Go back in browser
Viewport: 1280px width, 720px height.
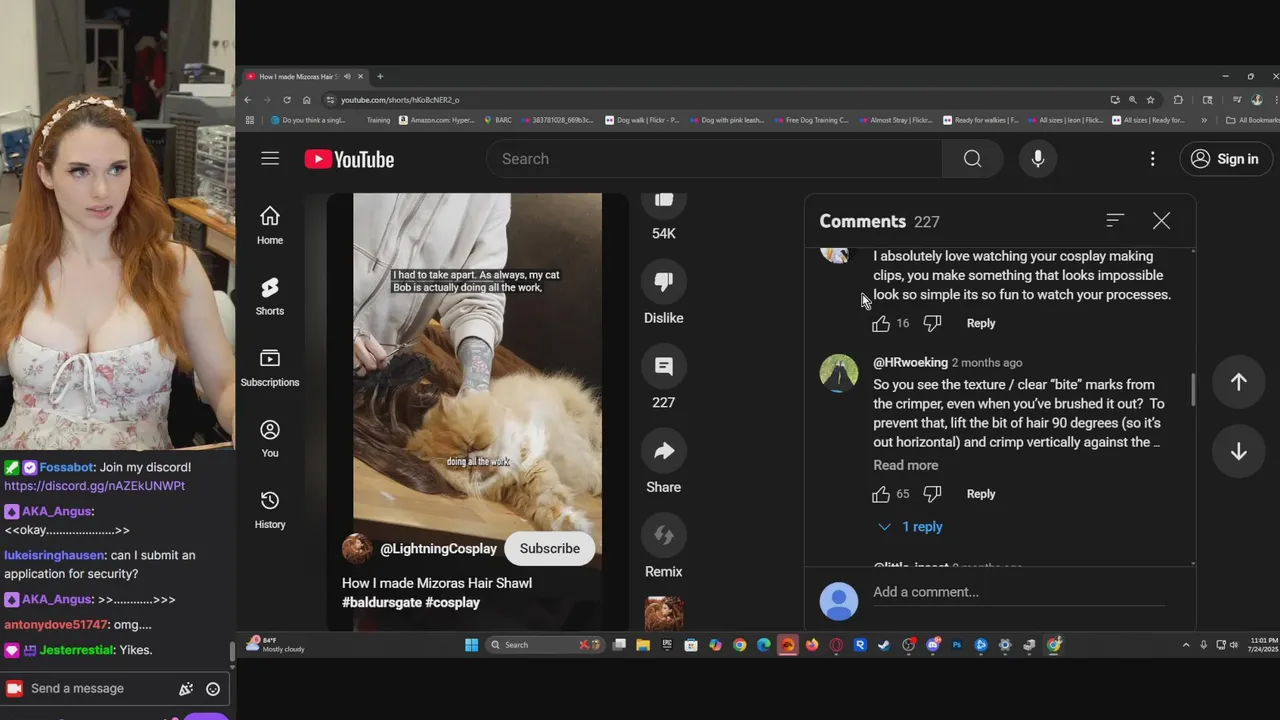(x=248, y=100)
